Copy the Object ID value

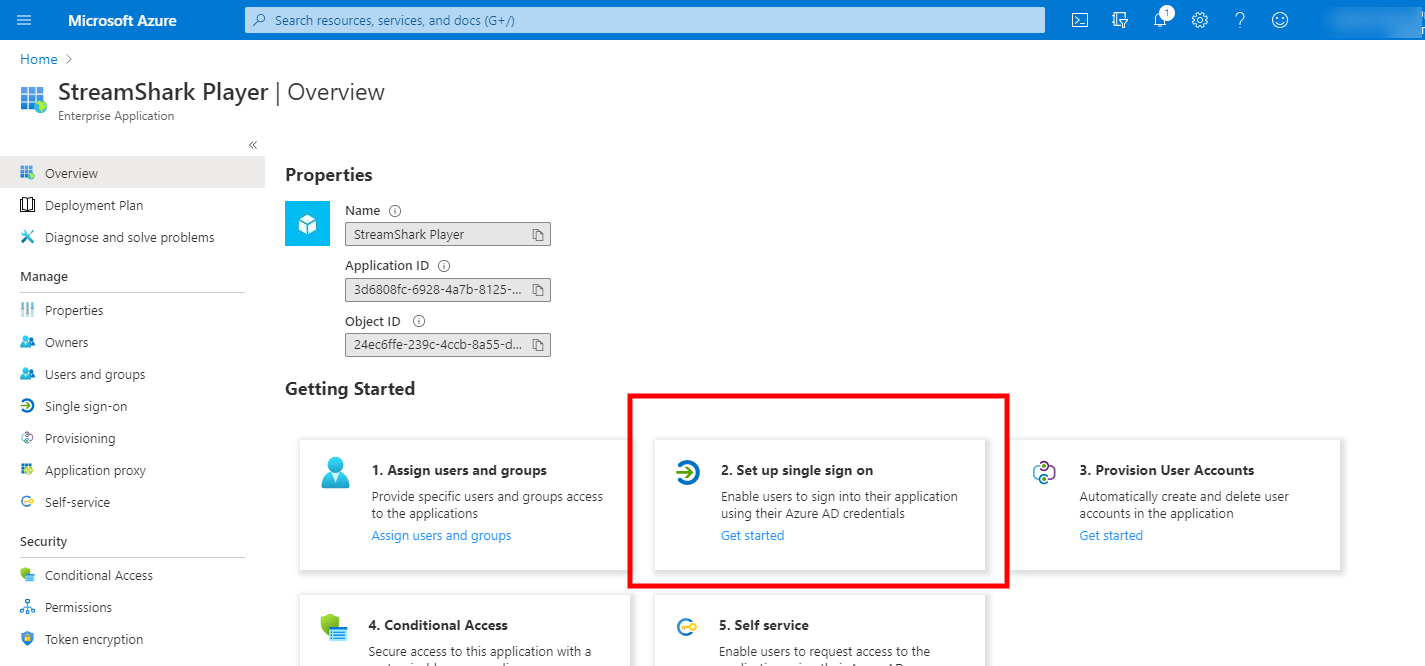pos(538,345)
